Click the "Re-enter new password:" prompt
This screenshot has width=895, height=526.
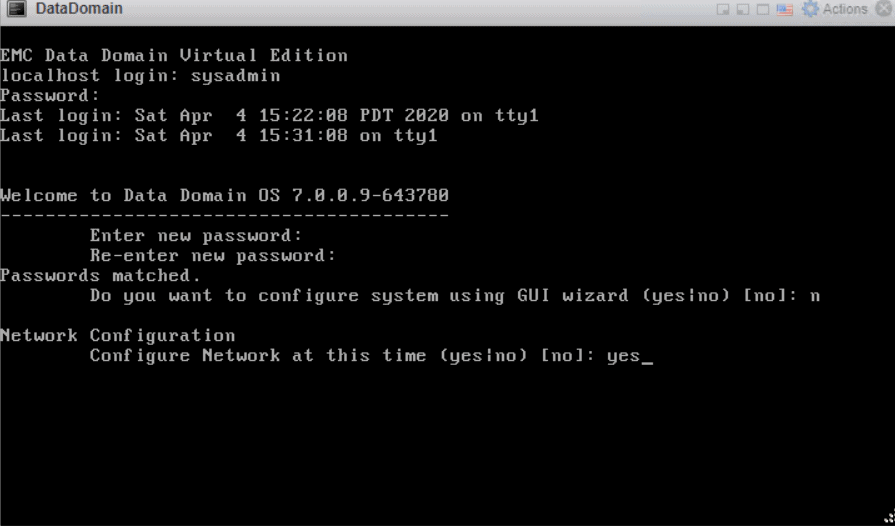[x=213, y=256]
